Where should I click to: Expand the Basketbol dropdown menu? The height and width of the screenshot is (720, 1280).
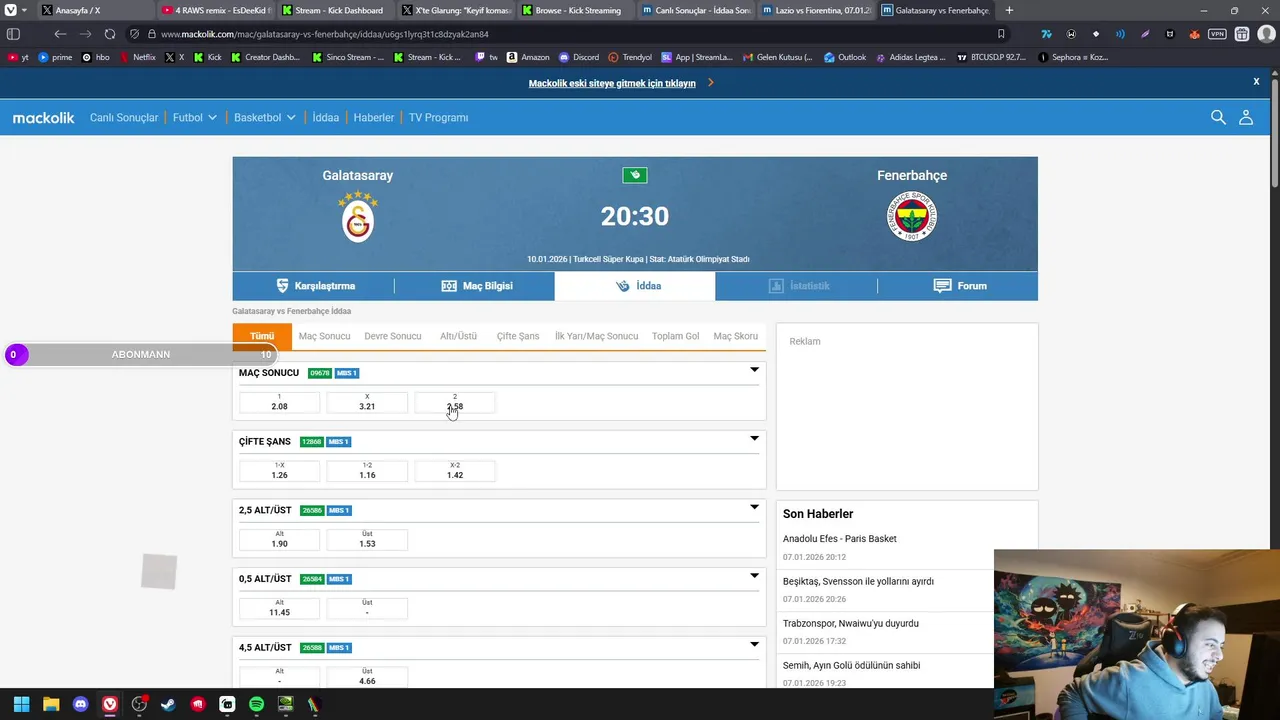[265, 117]
